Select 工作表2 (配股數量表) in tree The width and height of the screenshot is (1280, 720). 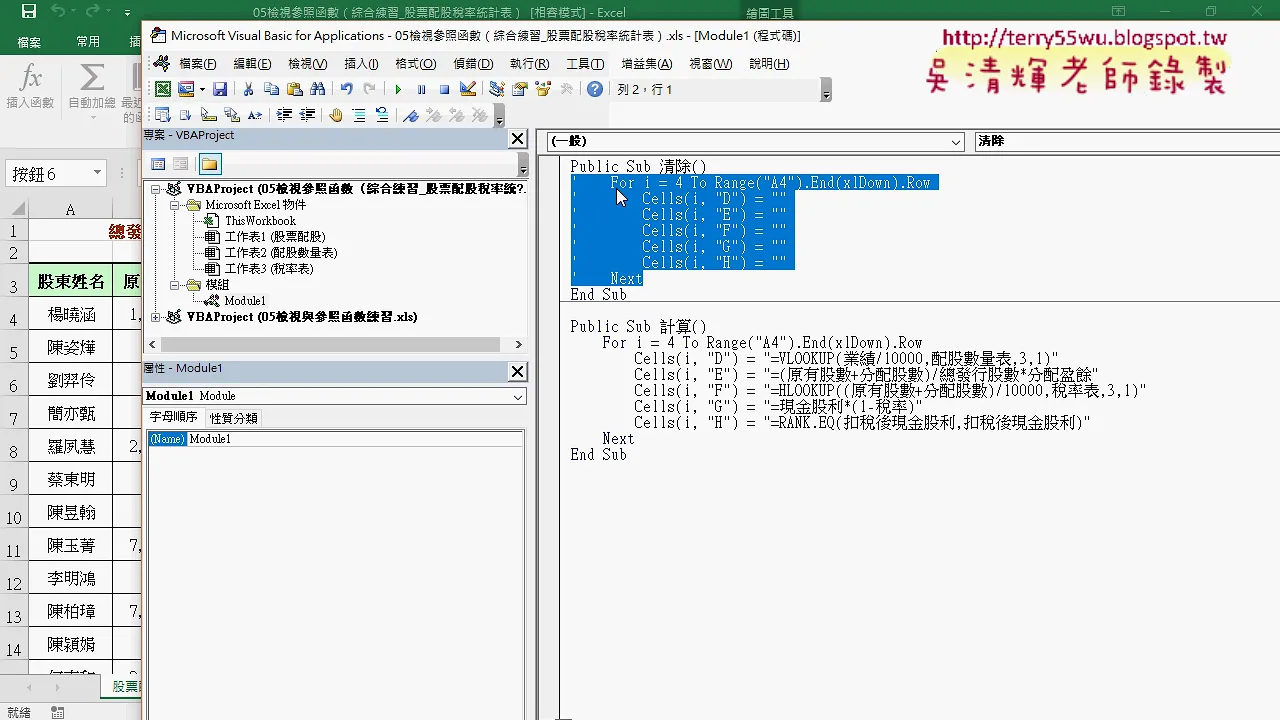[280, 253]
